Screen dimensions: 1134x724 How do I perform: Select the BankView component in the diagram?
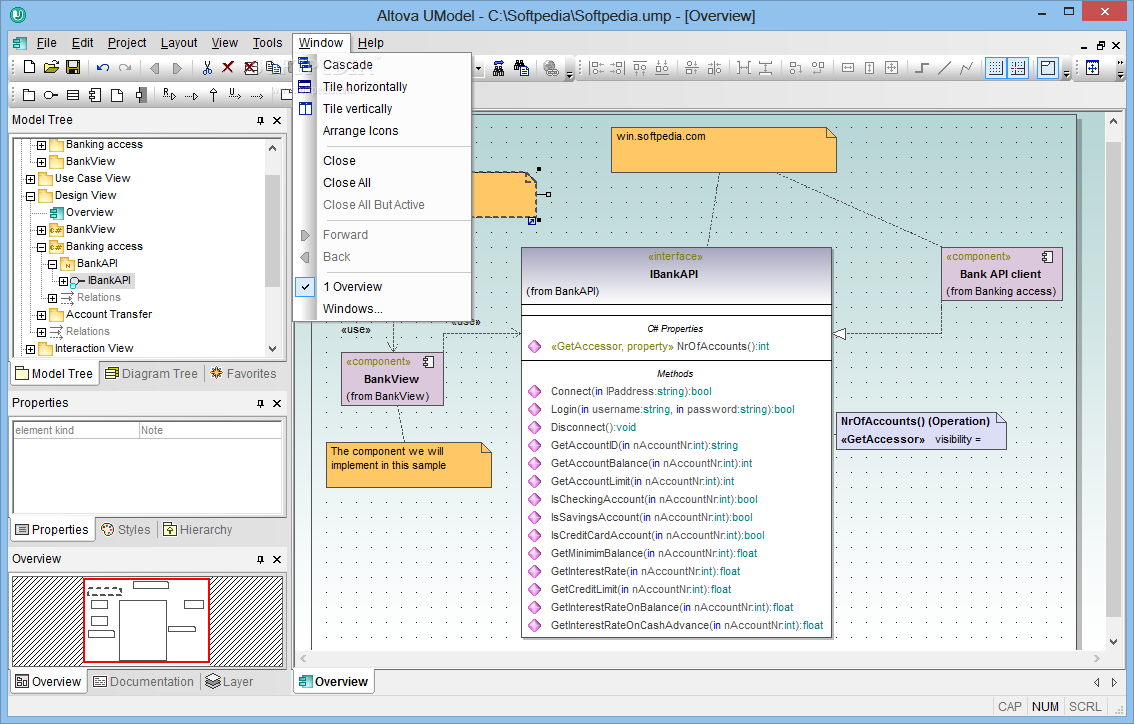[392, 379]
